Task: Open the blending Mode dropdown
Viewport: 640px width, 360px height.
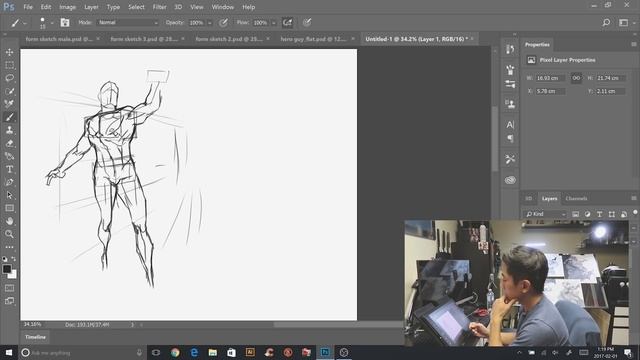Action: click(x=128, y=23)
